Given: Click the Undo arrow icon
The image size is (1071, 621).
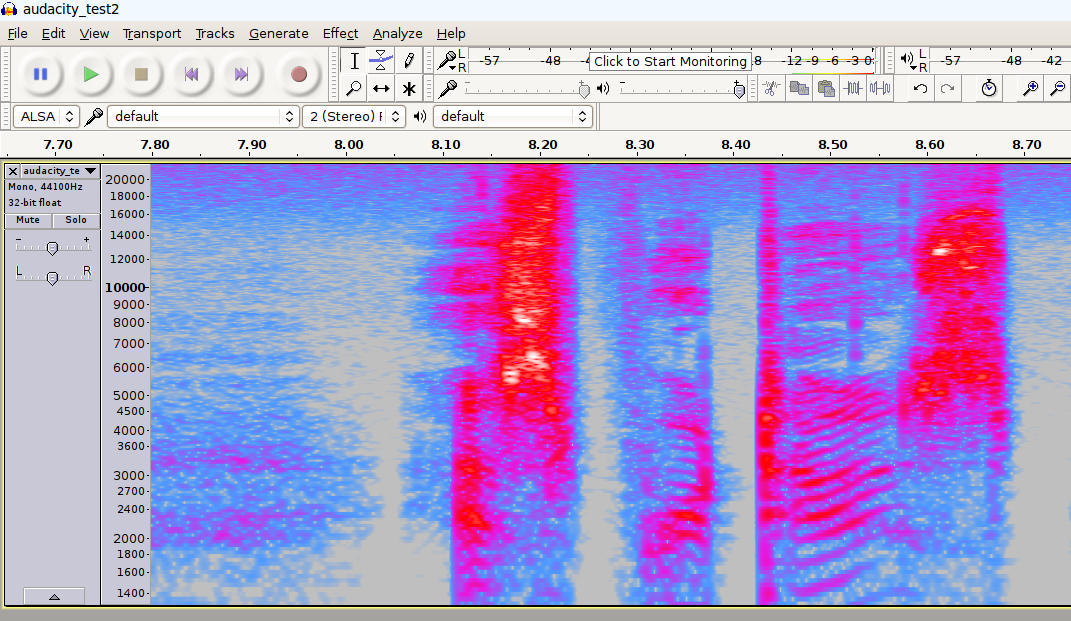Looking at the screenshot, I should [920, 89].
